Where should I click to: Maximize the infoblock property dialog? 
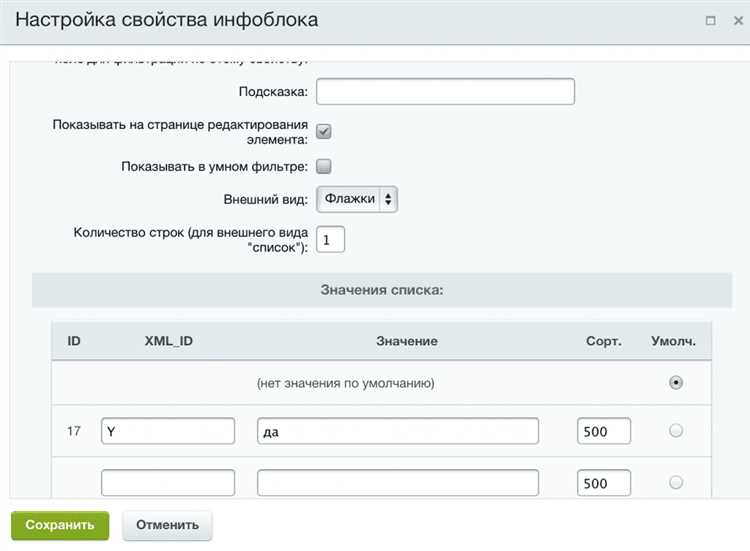pyautogui.click(x=711, y=21)
